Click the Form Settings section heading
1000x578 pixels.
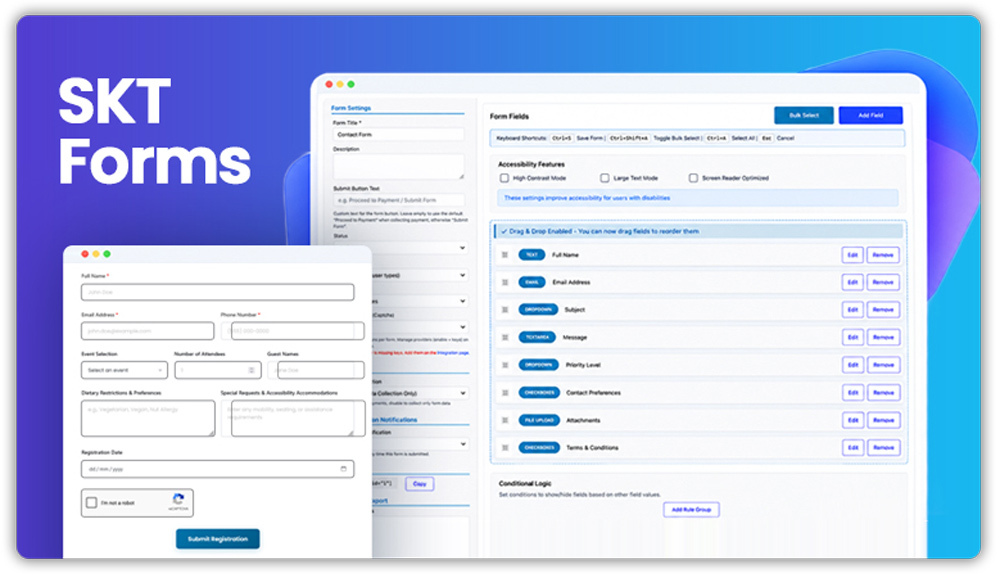(x=351, y=108)
